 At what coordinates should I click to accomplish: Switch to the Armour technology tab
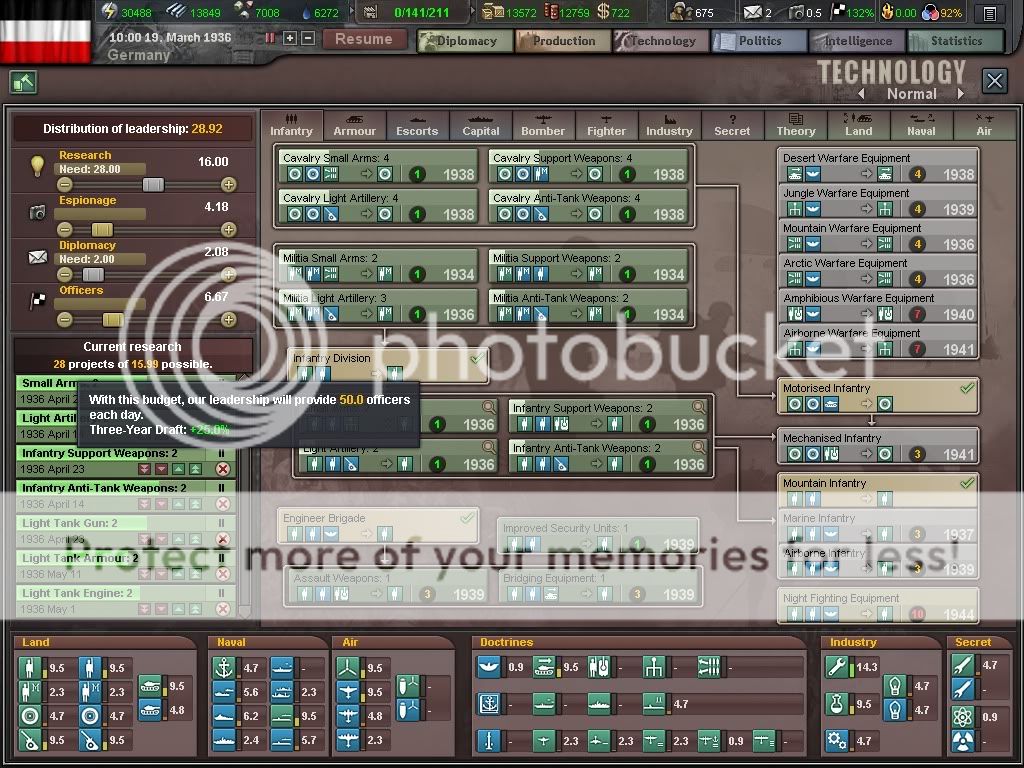[354, 126]
